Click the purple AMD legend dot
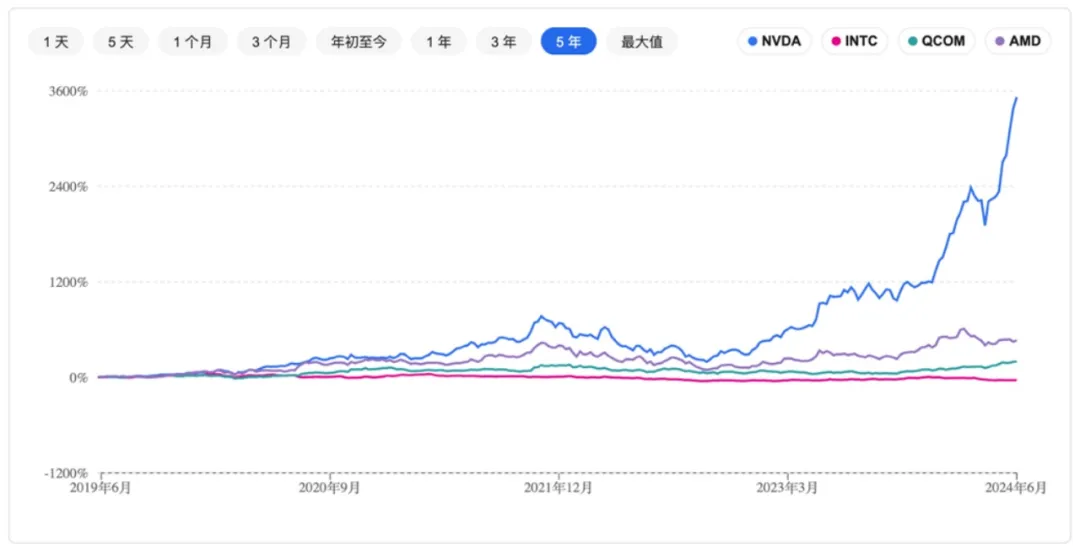Screen dimensions: 1080x552 [x=1001, y=42]
